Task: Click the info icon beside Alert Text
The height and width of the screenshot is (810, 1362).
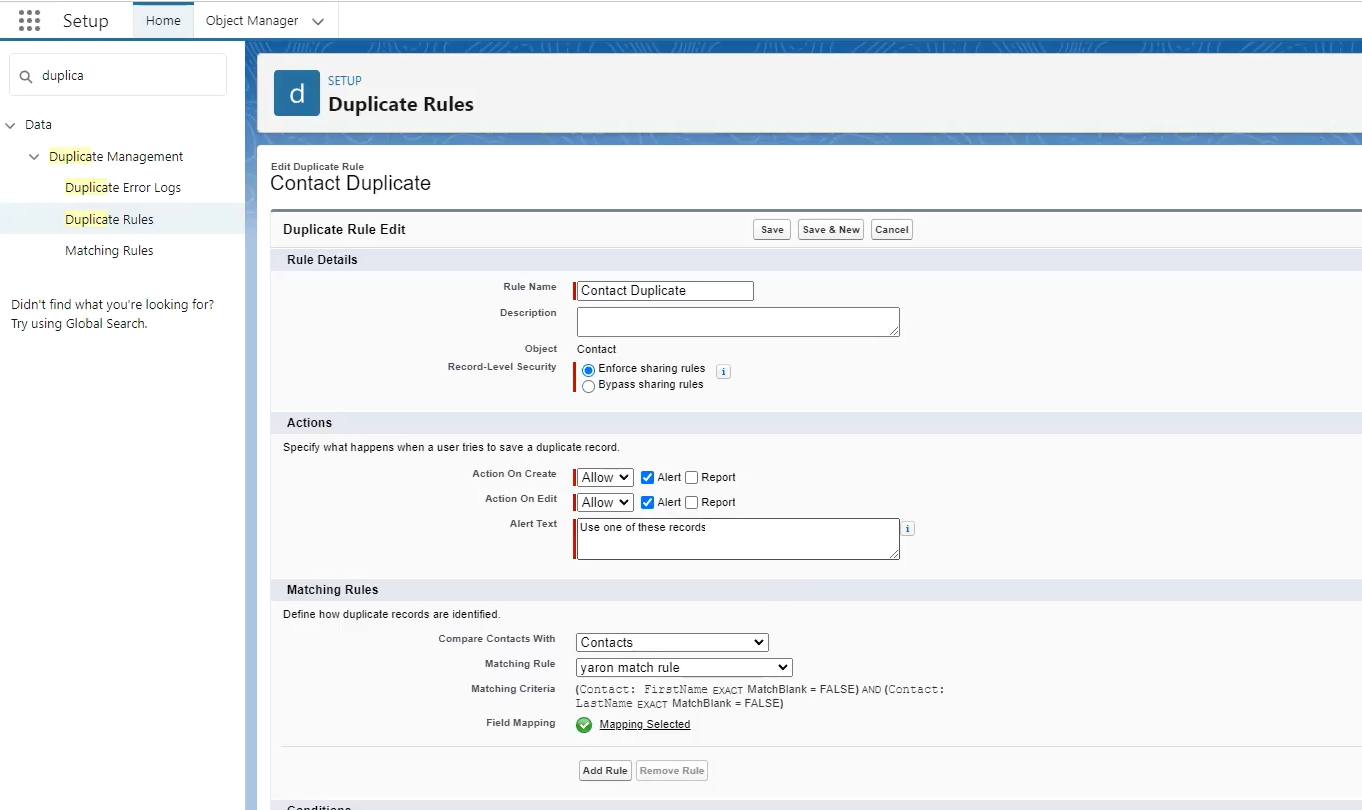Action: 908,528
